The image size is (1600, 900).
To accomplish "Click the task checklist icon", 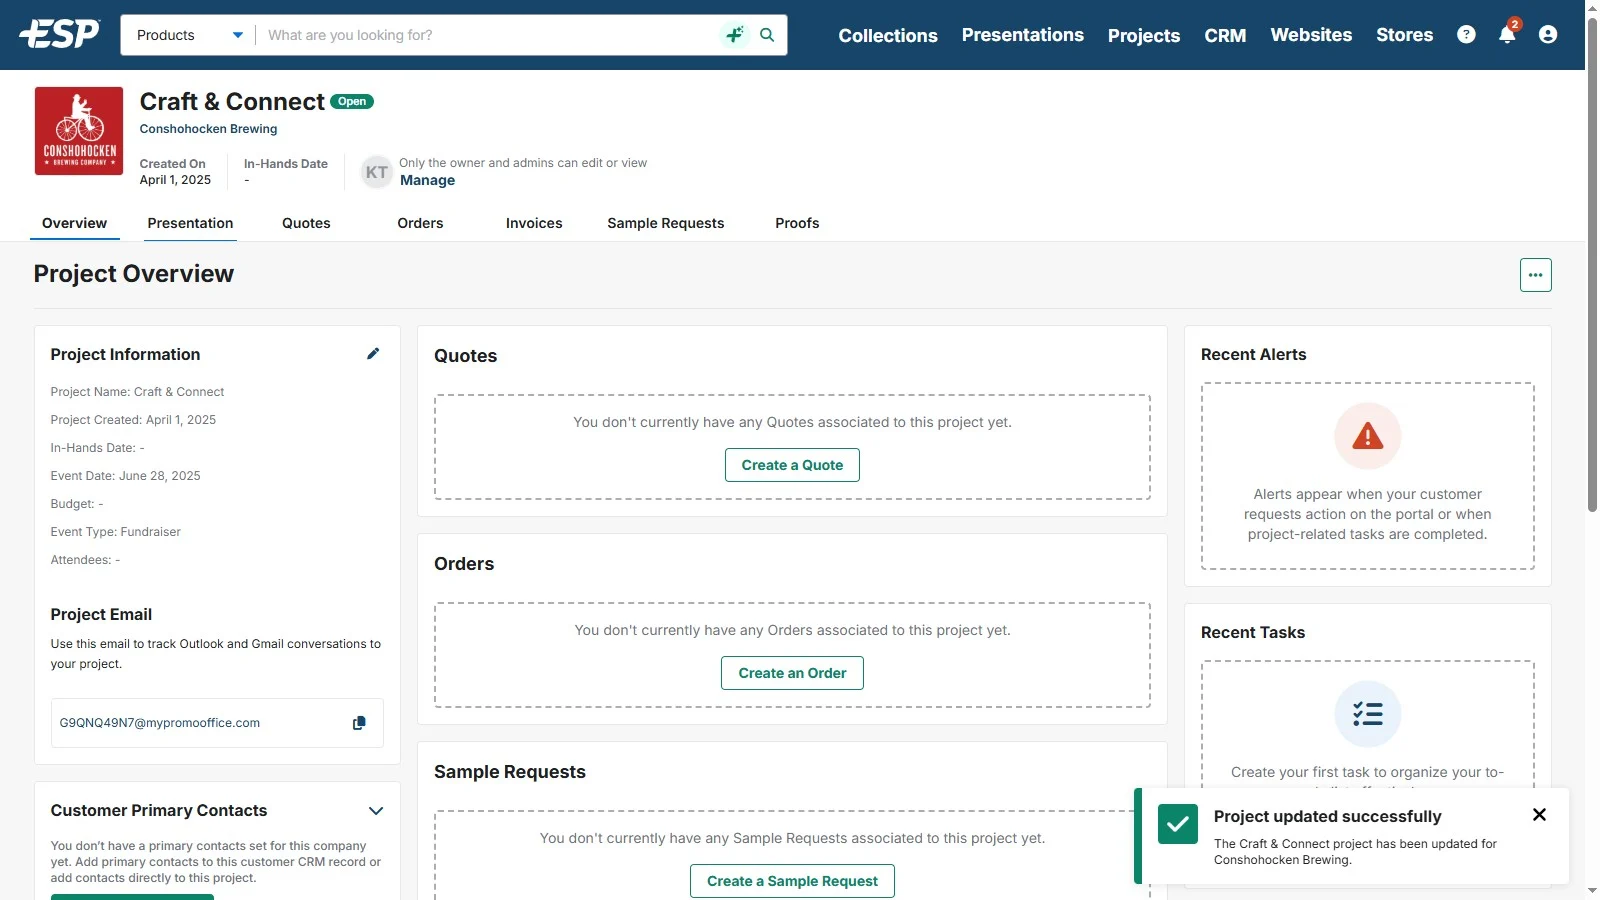I will [x=1367, y=714].
